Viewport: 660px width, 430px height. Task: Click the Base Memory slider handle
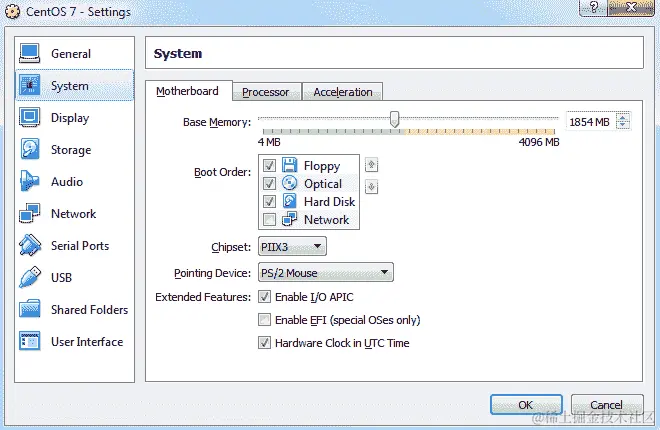click(x=394, y=119)
